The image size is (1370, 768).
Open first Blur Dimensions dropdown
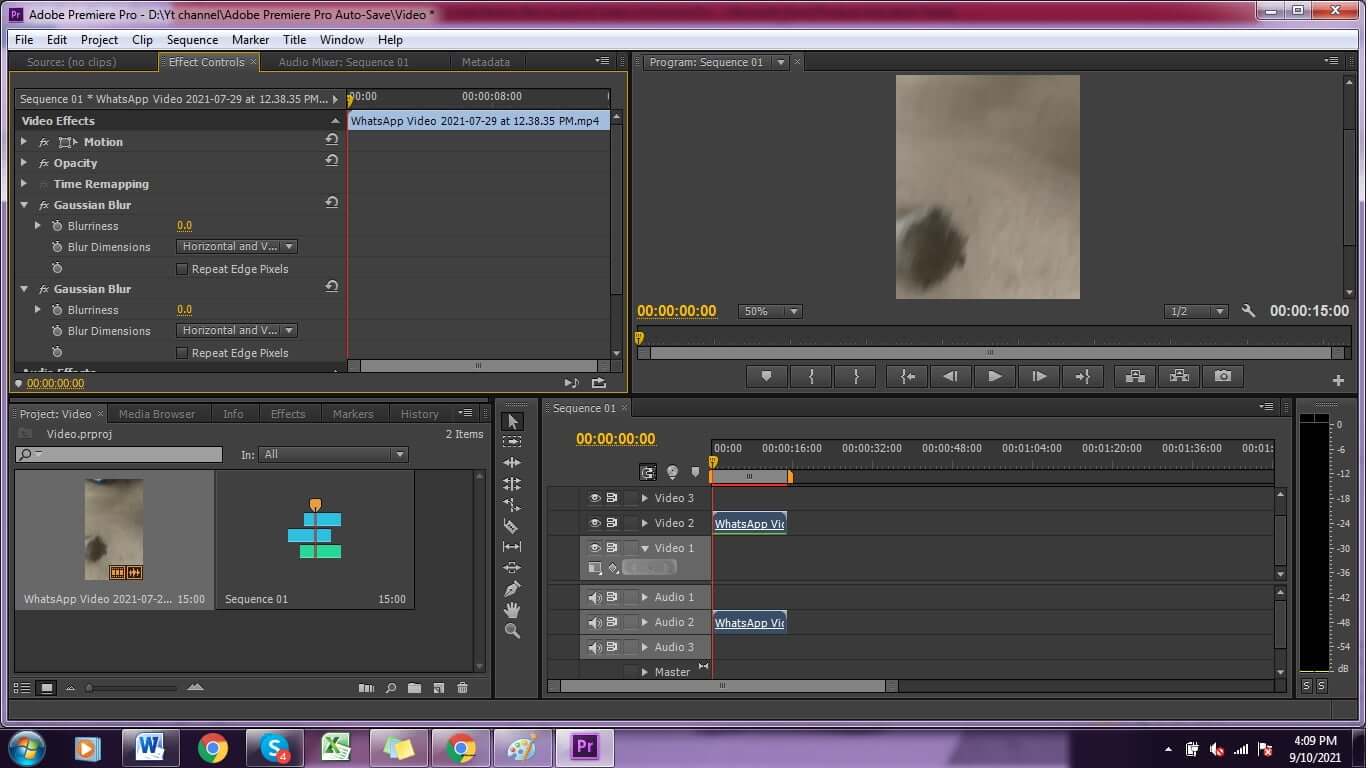(237, 246)
